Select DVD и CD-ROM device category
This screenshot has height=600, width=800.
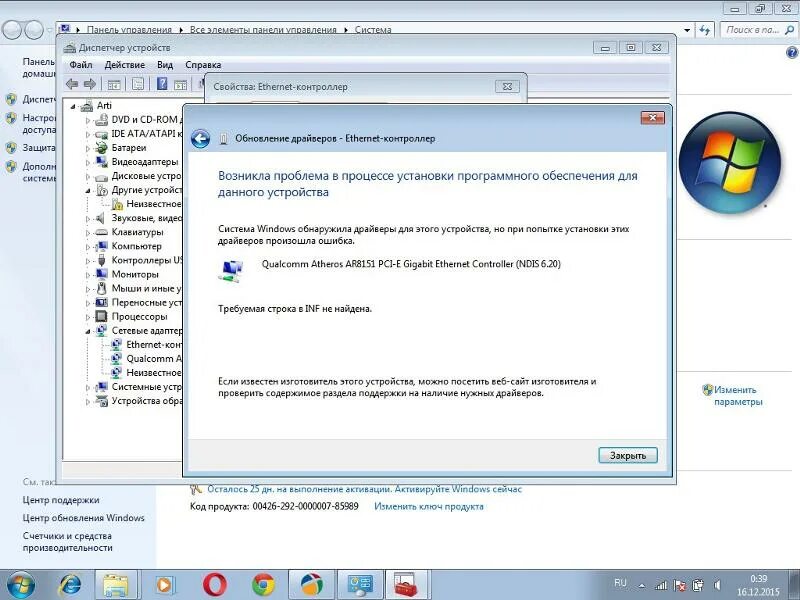144,119
